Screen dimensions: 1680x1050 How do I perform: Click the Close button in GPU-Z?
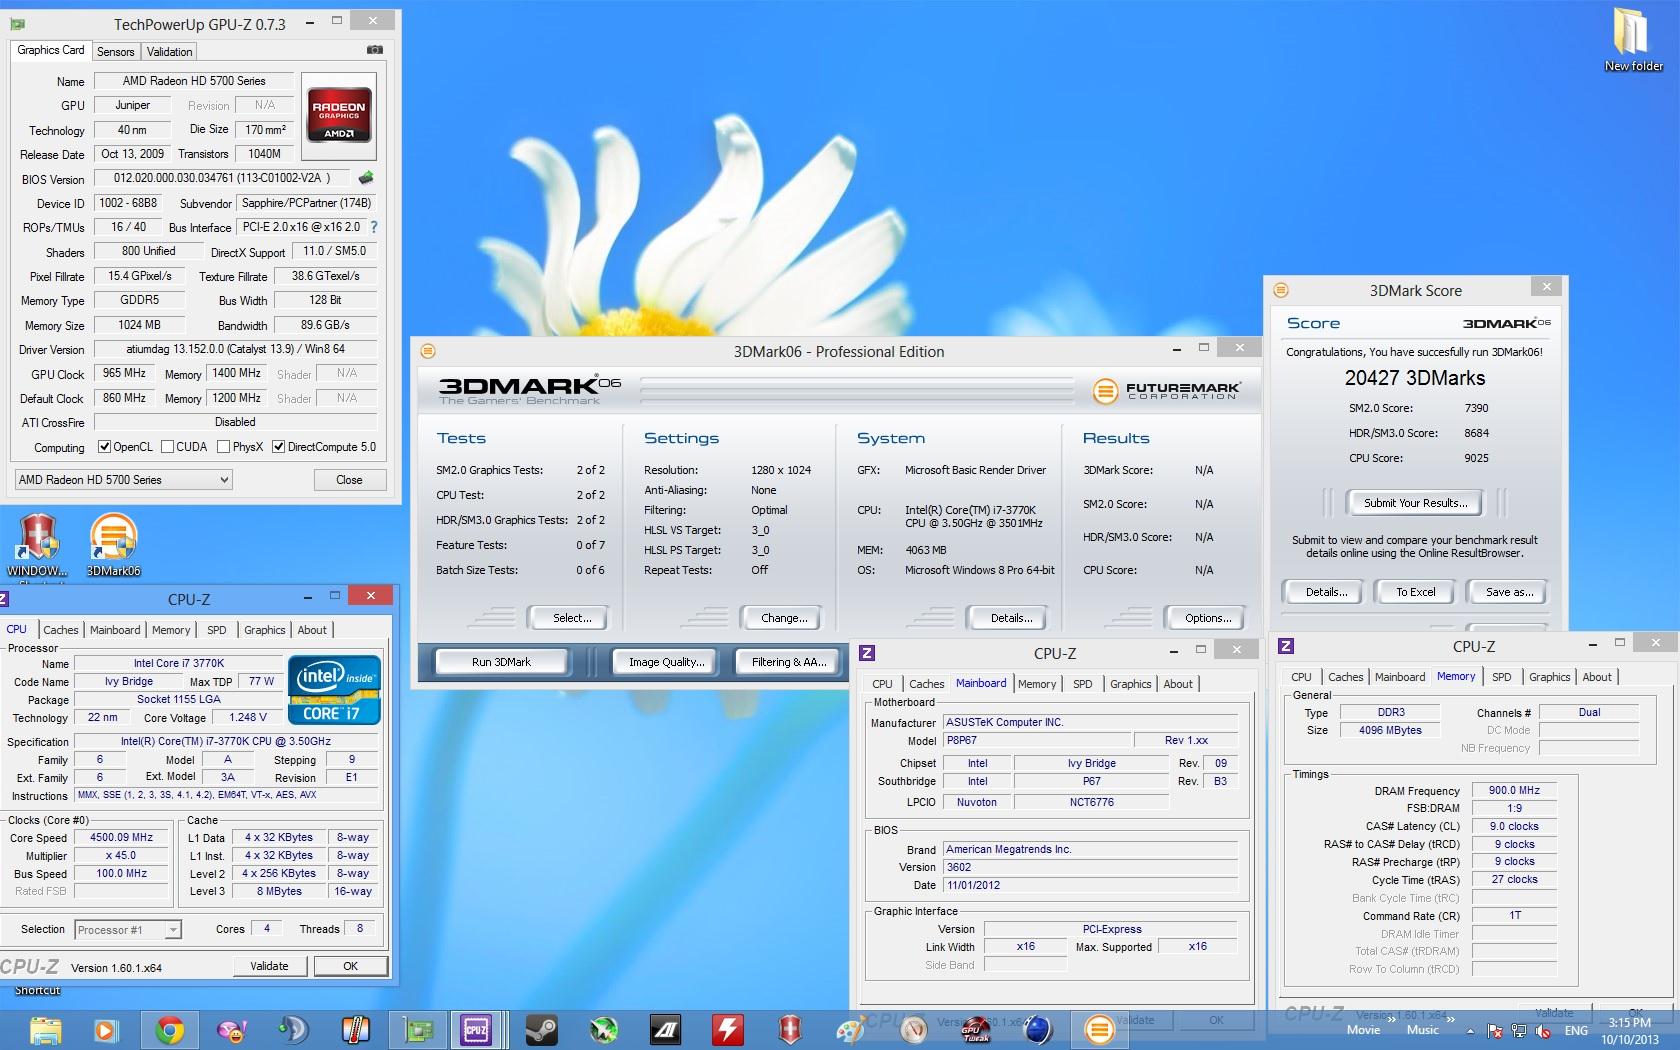349,480
